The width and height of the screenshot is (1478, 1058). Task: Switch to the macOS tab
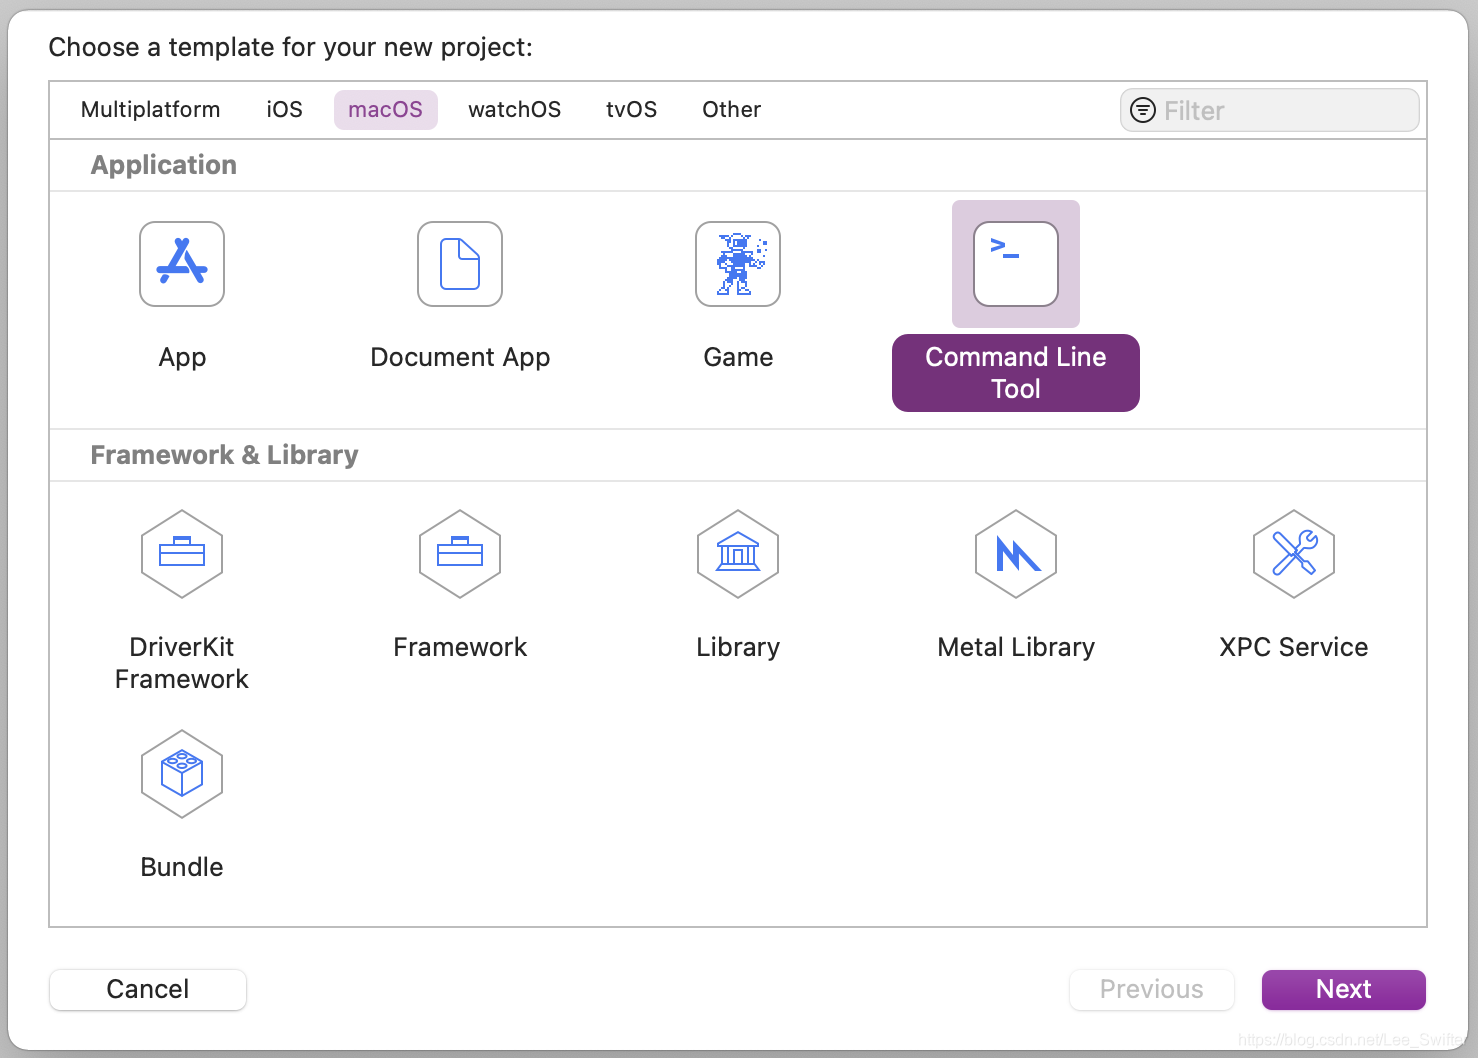385,110
